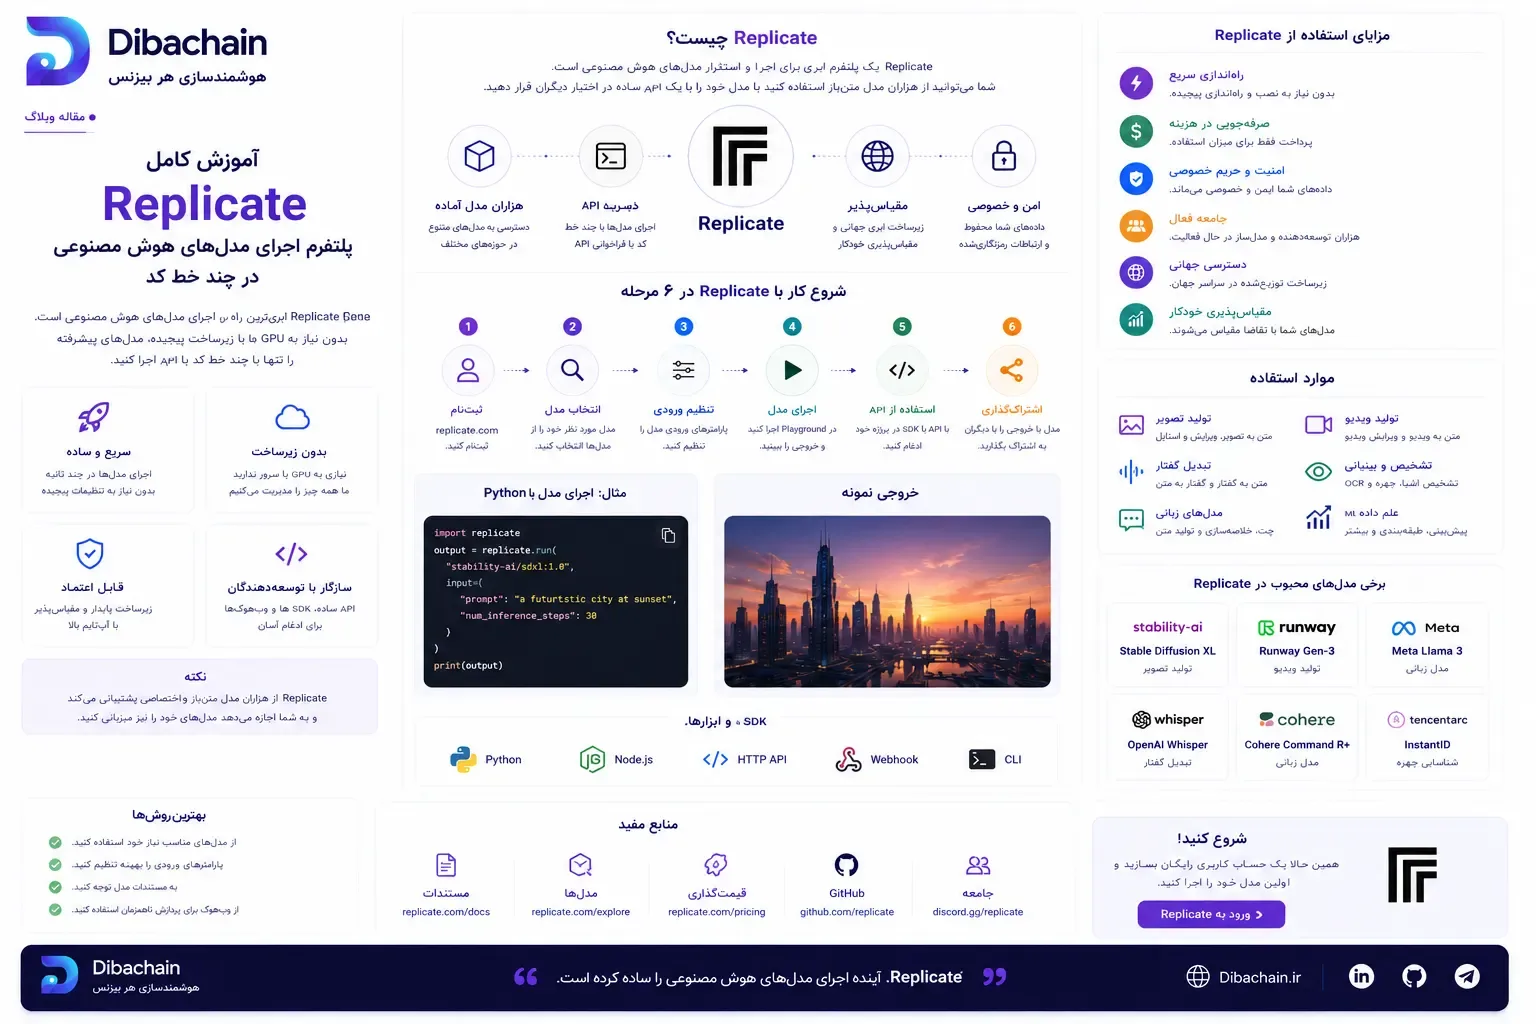This screenshot has height=1024, width=1536.
Task: Open replicate.com/pricing link
Action: pyautogui.click(x=716, y=912)
